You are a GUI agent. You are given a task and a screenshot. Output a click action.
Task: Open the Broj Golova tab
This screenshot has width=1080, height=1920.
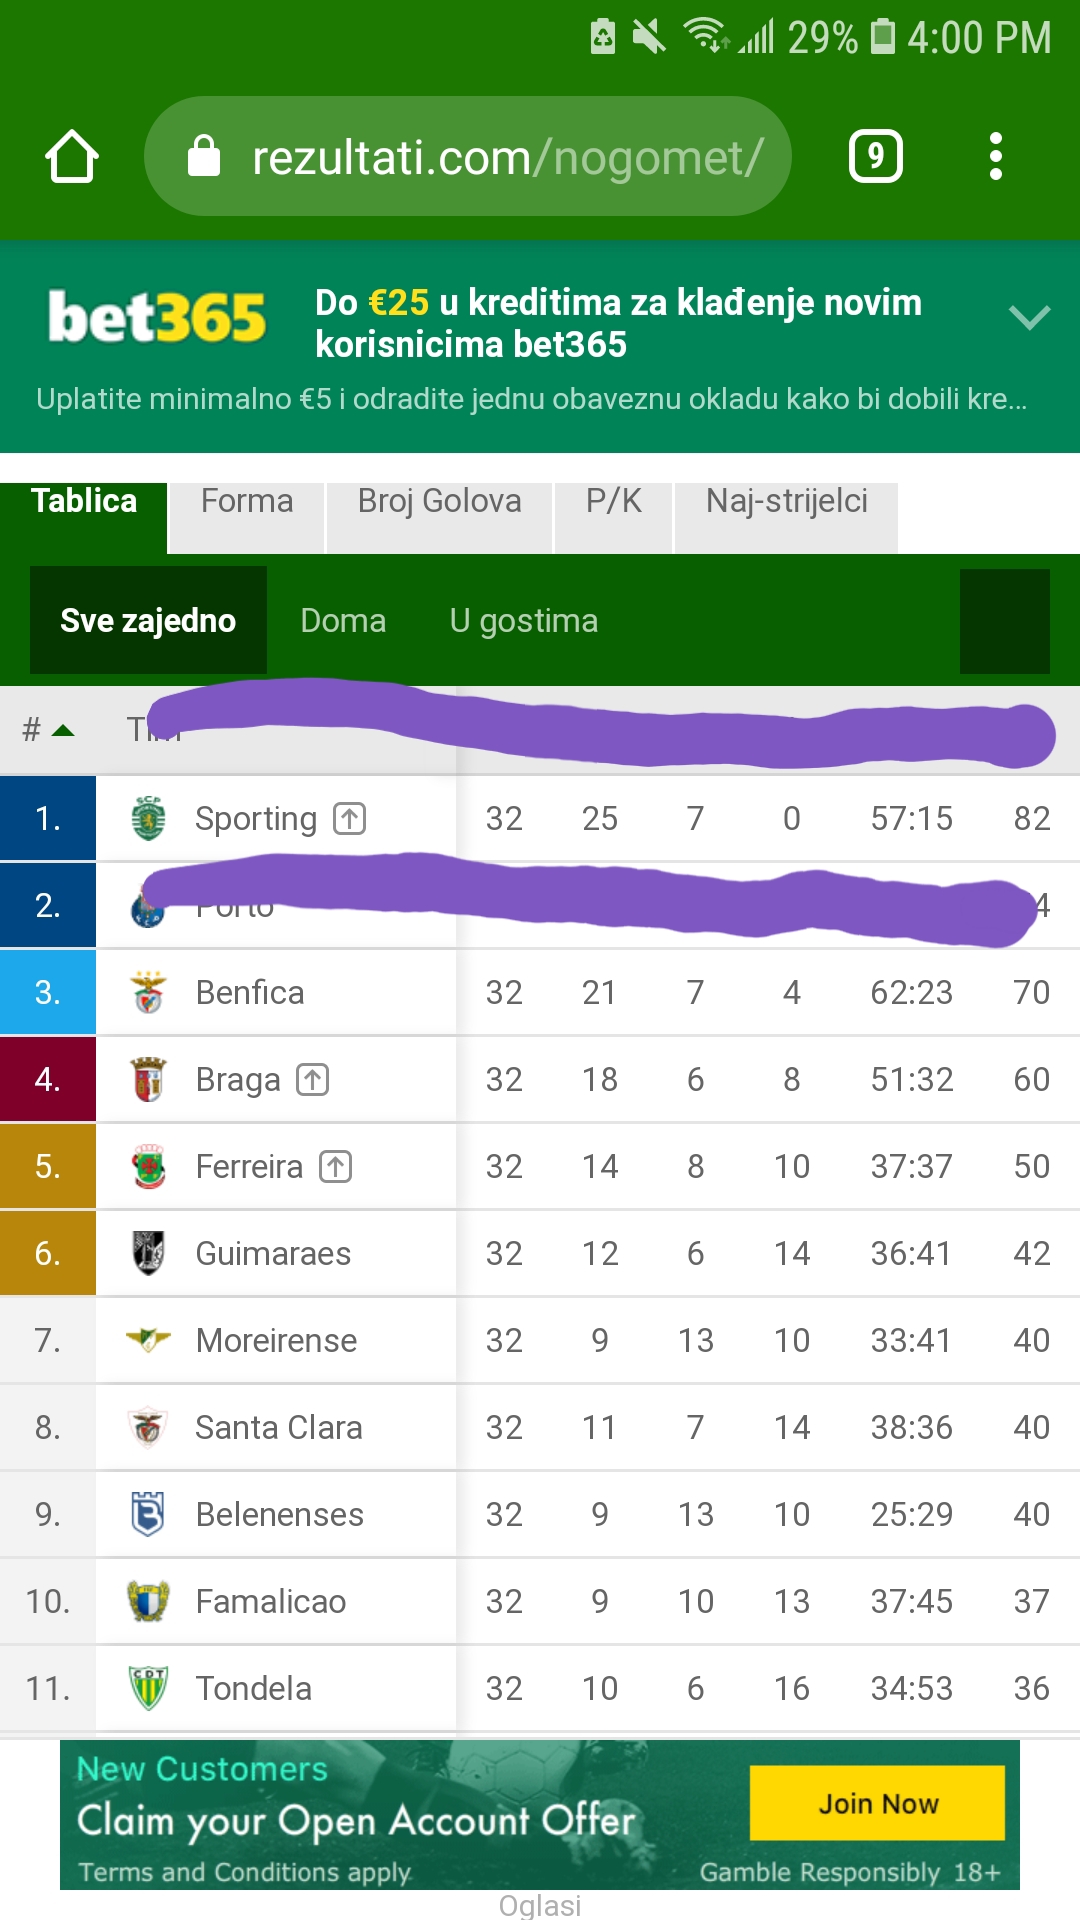tap(439, 501)
